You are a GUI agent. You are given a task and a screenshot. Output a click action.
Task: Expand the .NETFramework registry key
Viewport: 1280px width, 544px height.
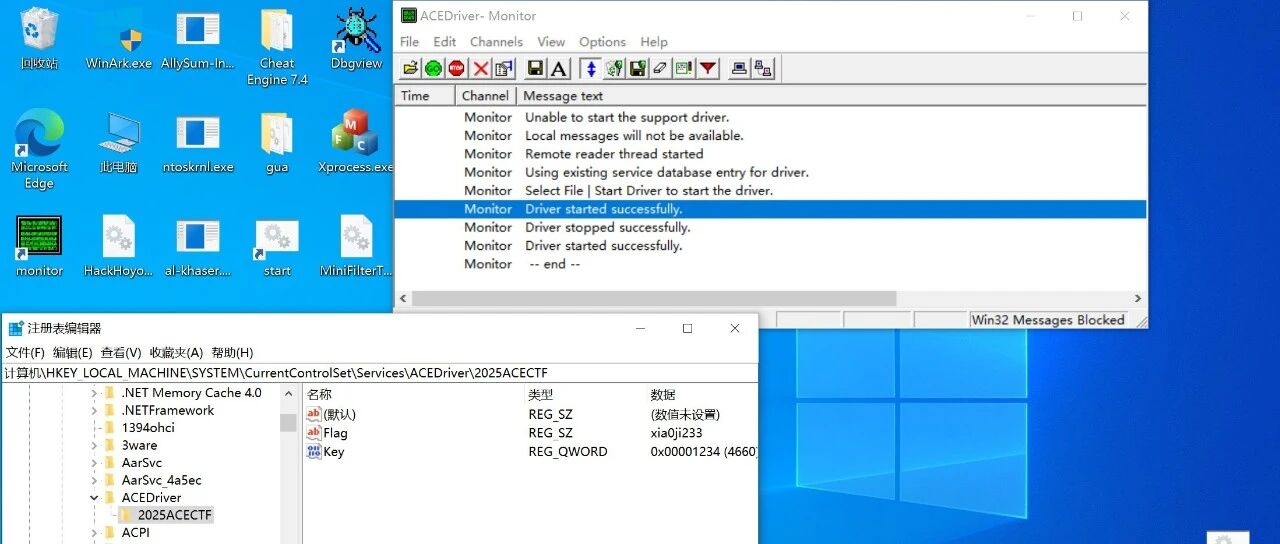[95, 410]
